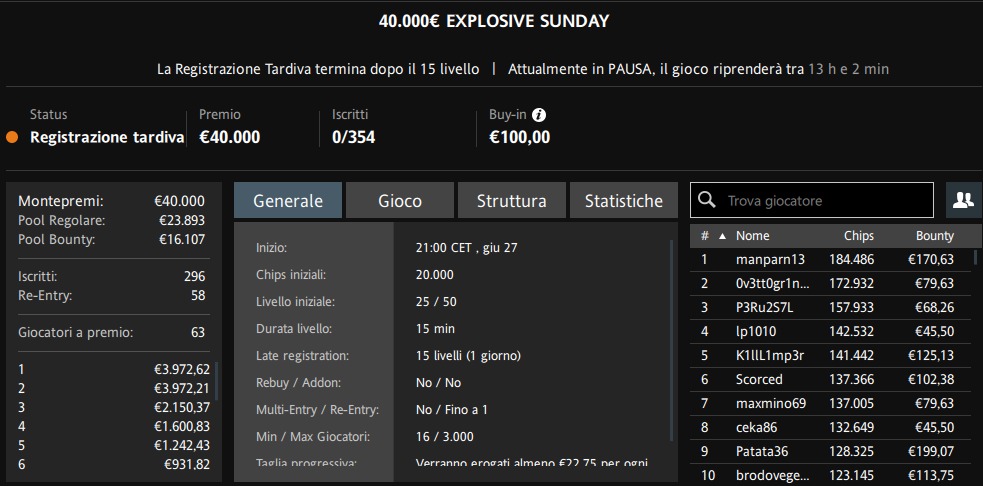Open the Struttura tab
The width and height of the screenshot is (983, 486).
[x=512, y=201]
